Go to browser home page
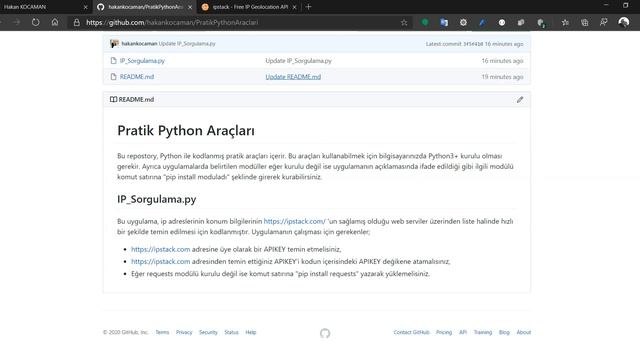This screenshot has height=360, width=640. 55,22
